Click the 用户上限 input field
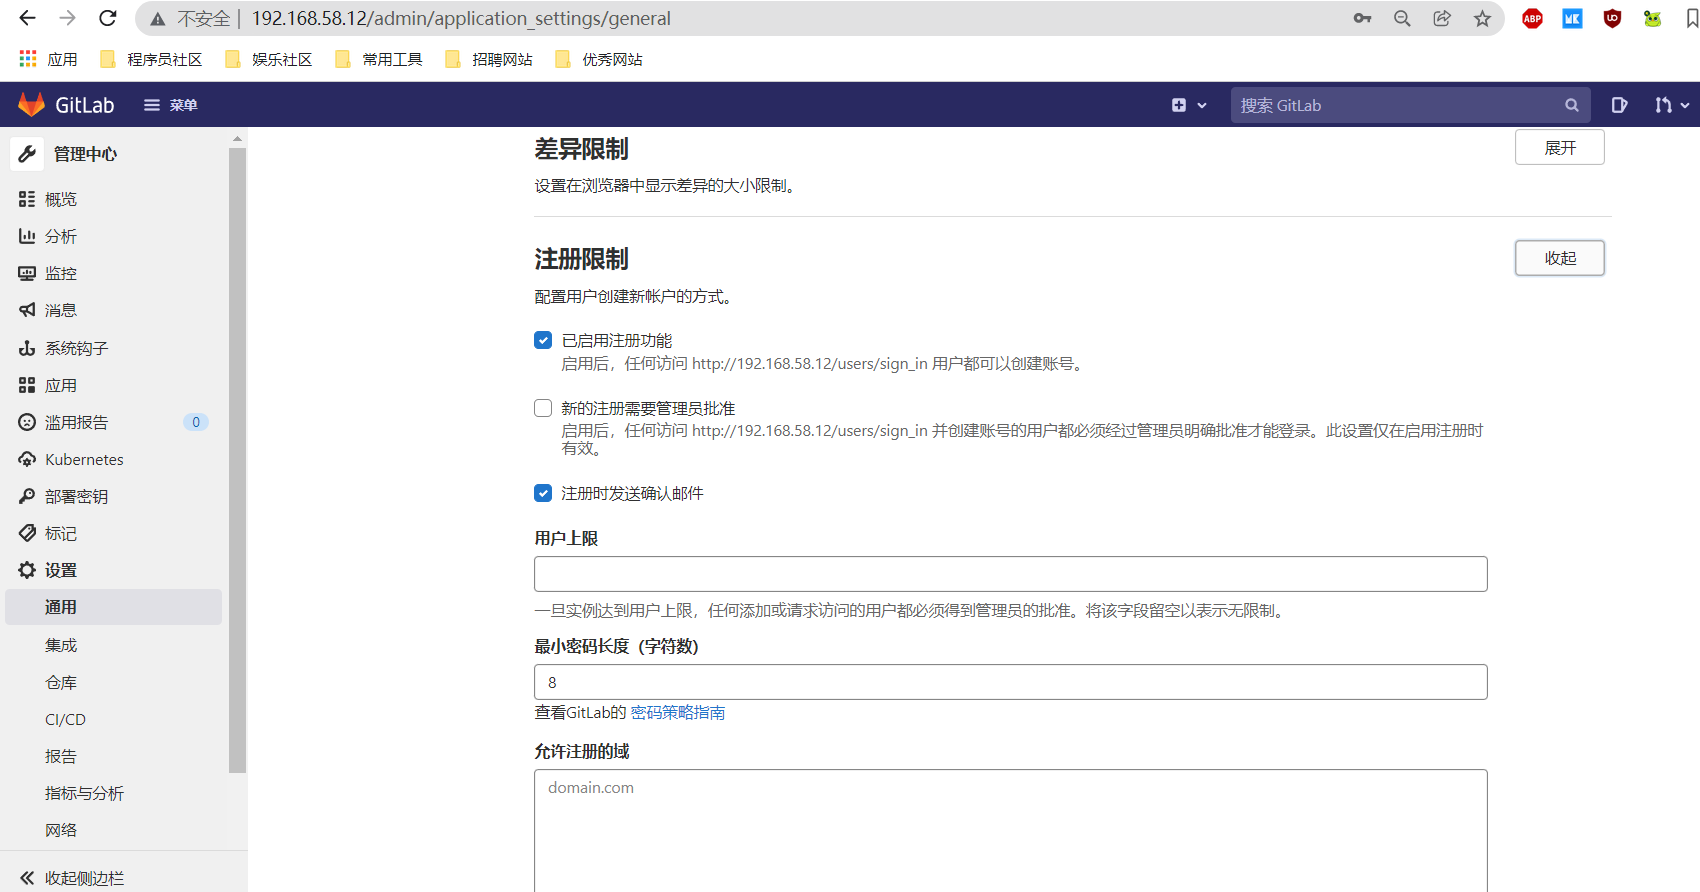Screen dimensions: 1700x892 pos(1011,574)
